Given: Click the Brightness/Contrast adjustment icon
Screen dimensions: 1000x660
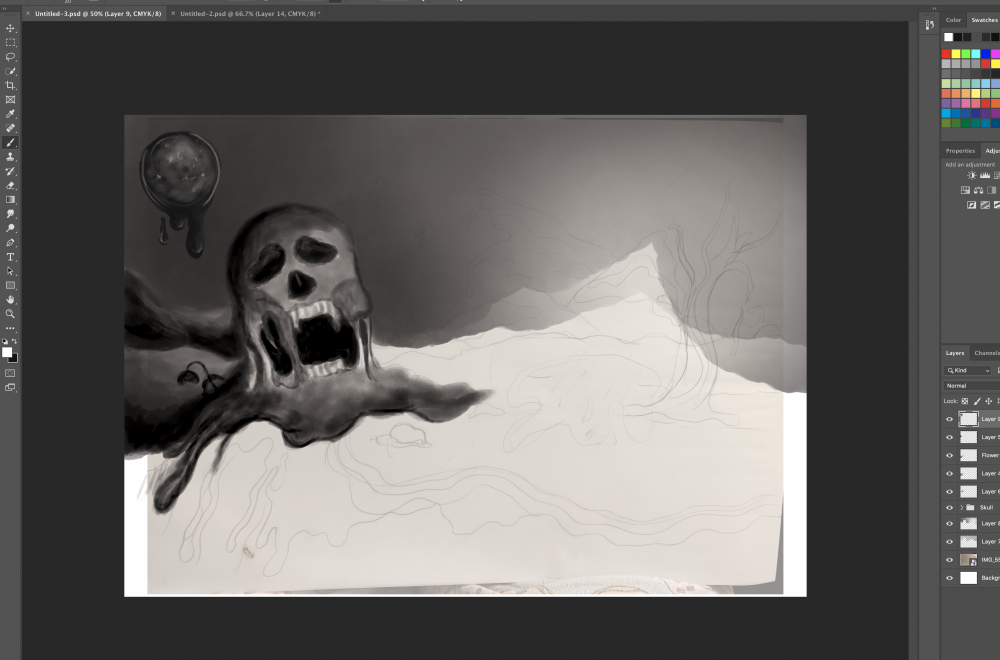Looking at the screenshot, I should point(971,175).
